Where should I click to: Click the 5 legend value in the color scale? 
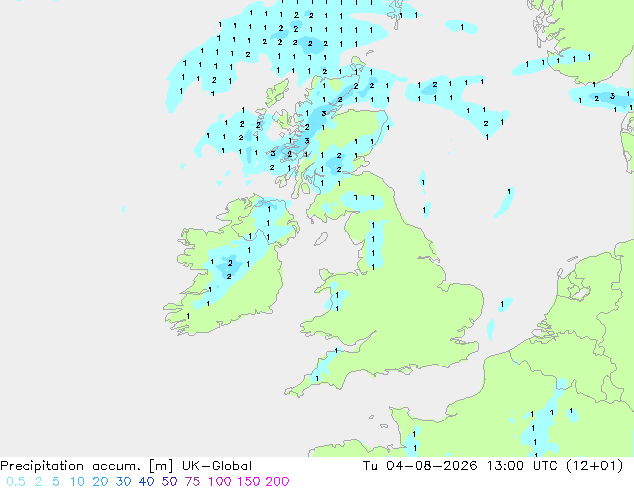click(56, 482)
